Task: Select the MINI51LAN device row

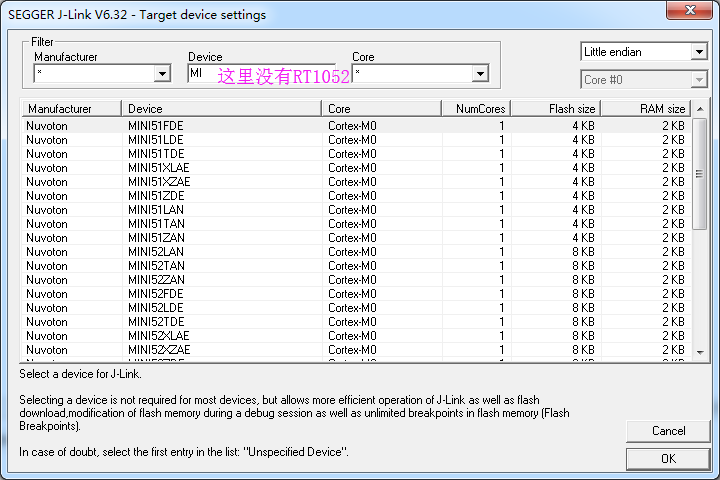Action: 356,210
